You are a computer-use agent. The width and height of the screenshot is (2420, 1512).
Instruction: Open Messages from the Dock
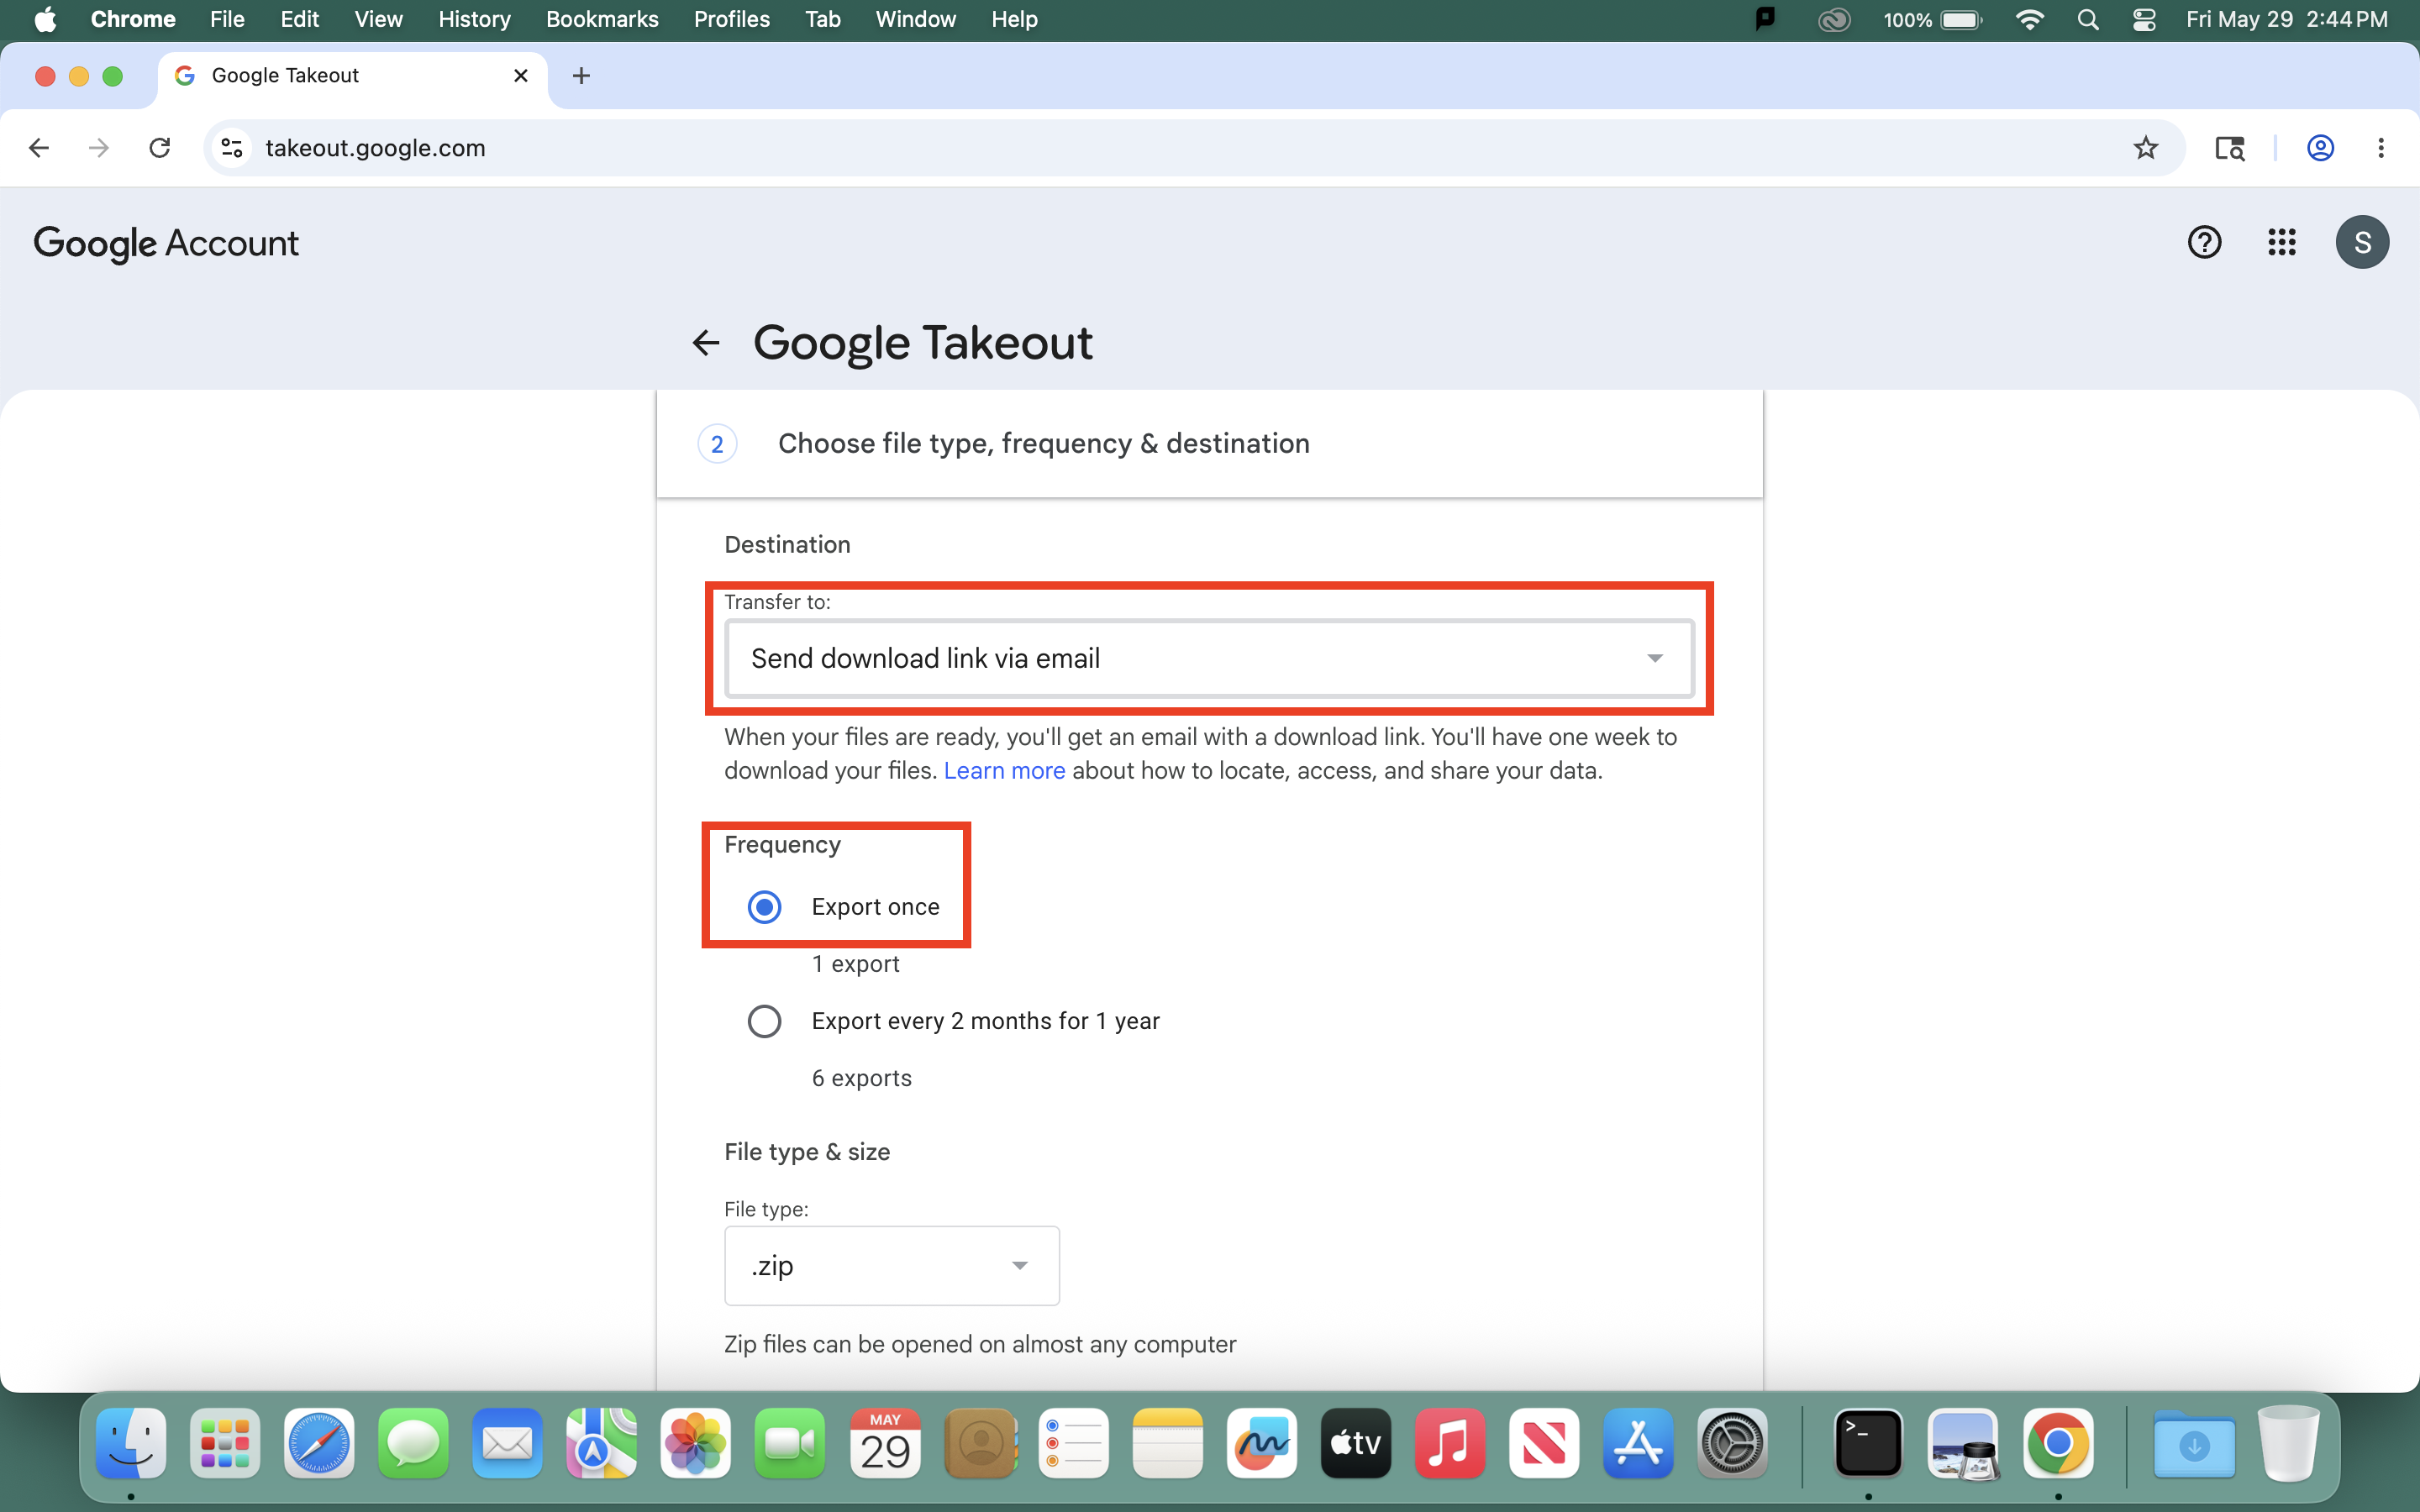[x=413, y=1443]
